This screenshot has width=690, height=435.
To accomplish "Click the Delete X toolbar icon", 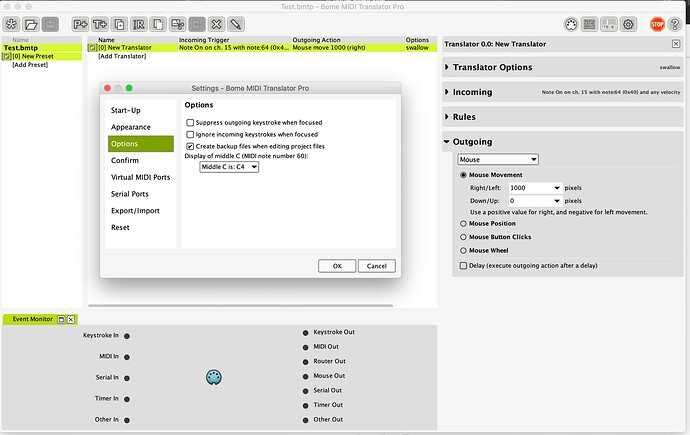I will [x=216, y=24].
